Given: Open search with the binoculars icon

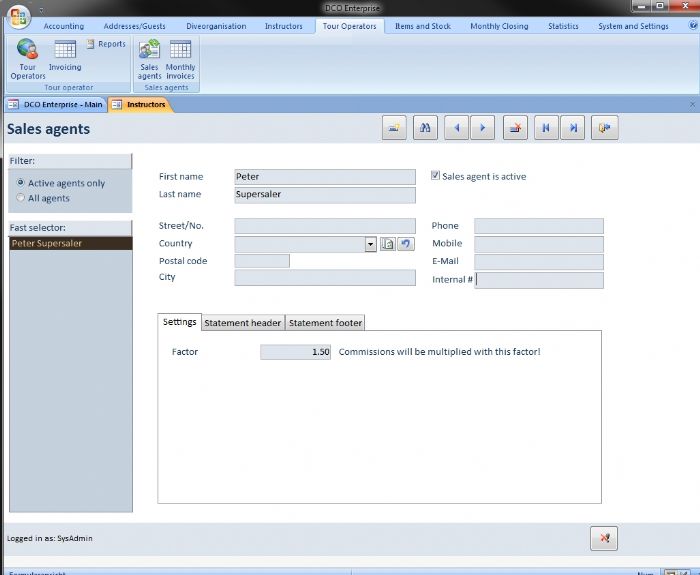Looking at the screenshot, I should pos(424,128).
